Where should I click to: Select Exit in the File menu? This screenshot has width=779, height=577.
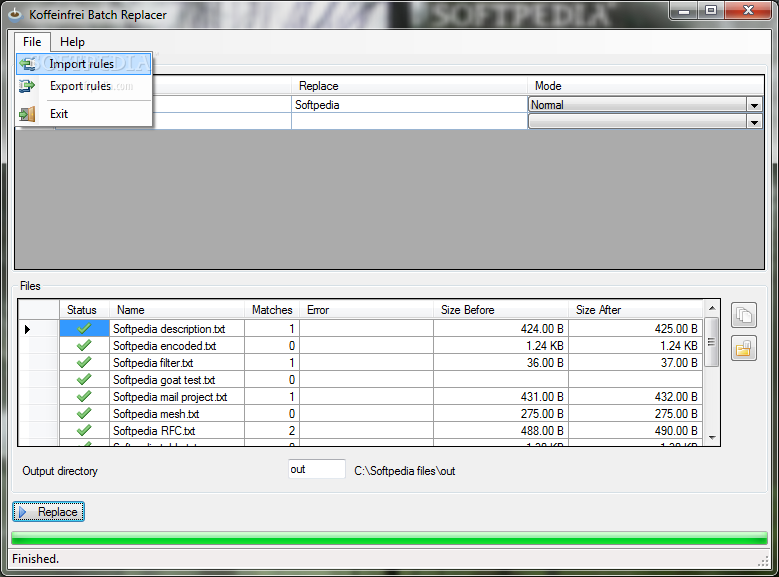coord(83,114)
